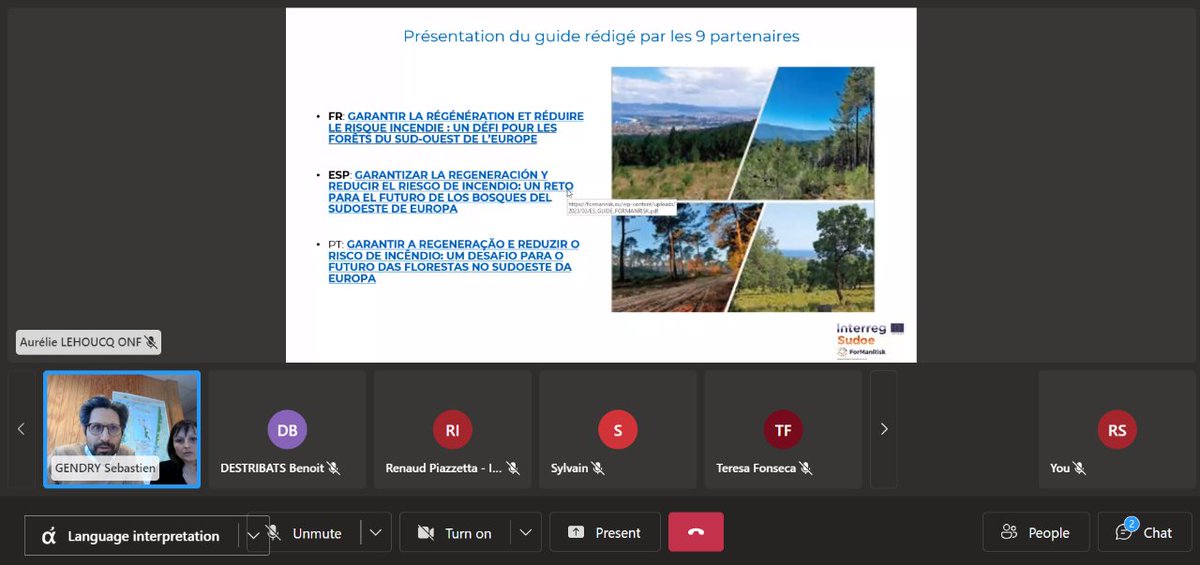This screenshot has height=565, width=1200.
Task: Click muted mic icon beside Renaud Piazzetta
Action: coord(513,468)
